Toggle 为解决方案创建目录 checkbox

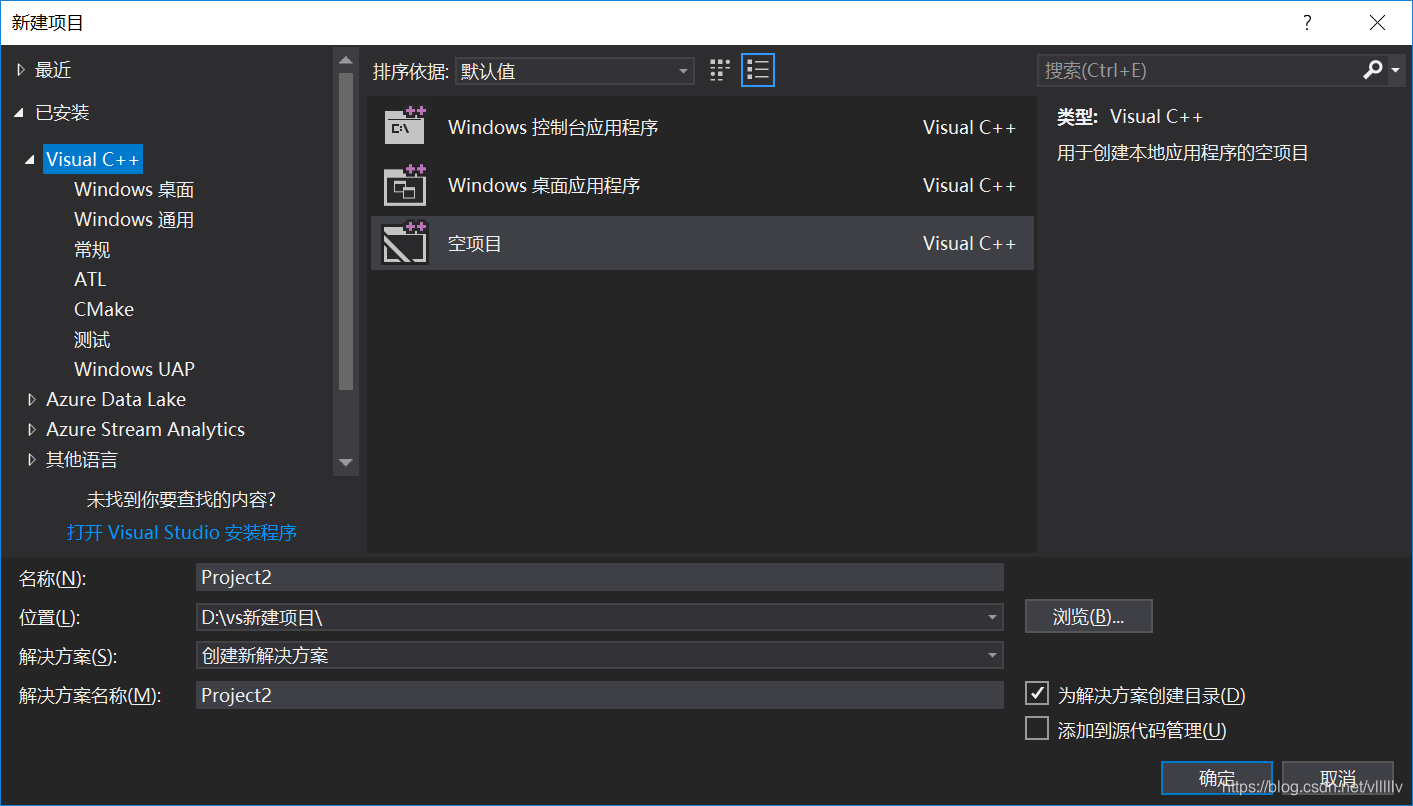click(1037, 693)
